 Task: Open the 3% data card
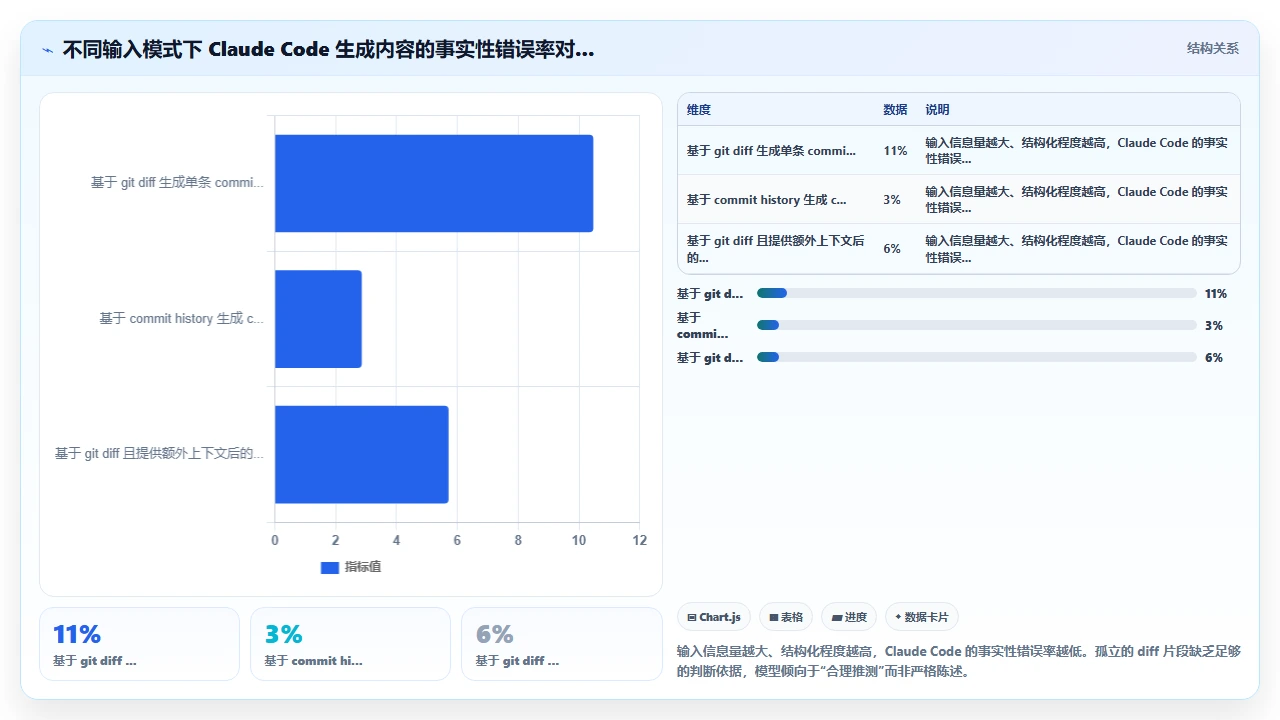350,644
